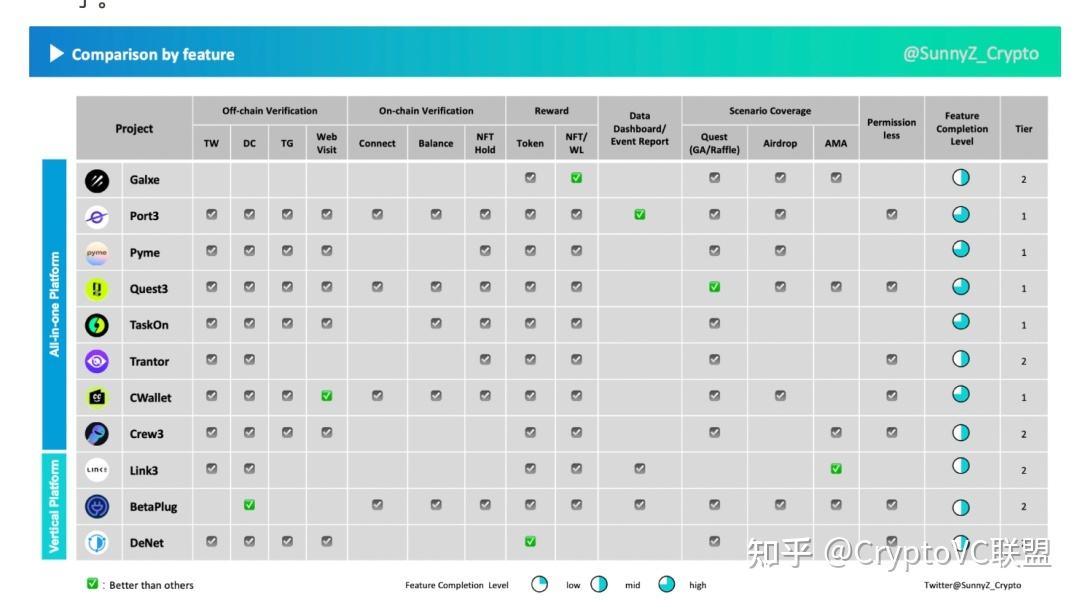
Task: Toggle Trantor's Permissionless checkbox
Action: click(x=892, y=360)
